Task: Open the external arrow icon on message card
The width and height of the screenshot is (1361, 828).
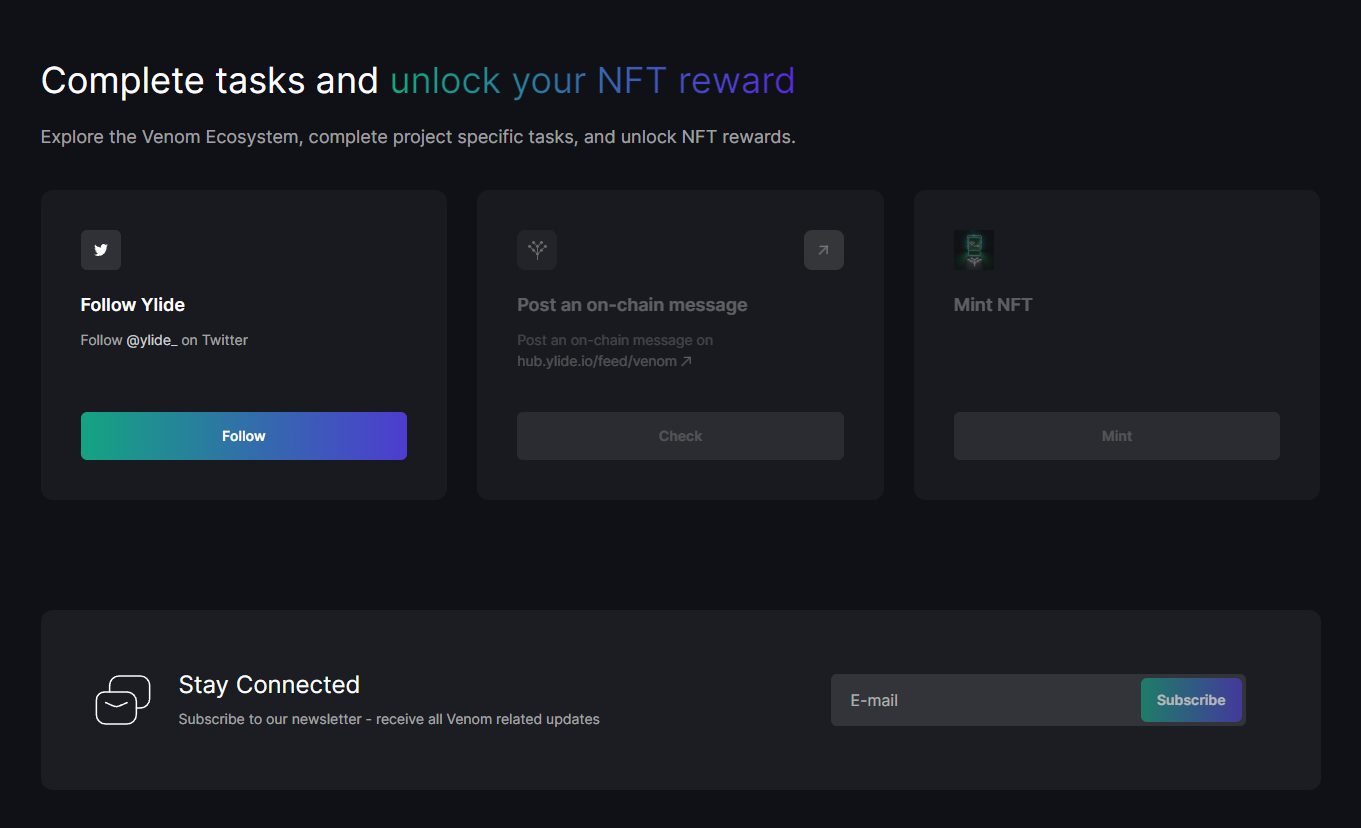Action: coord(824,250)
